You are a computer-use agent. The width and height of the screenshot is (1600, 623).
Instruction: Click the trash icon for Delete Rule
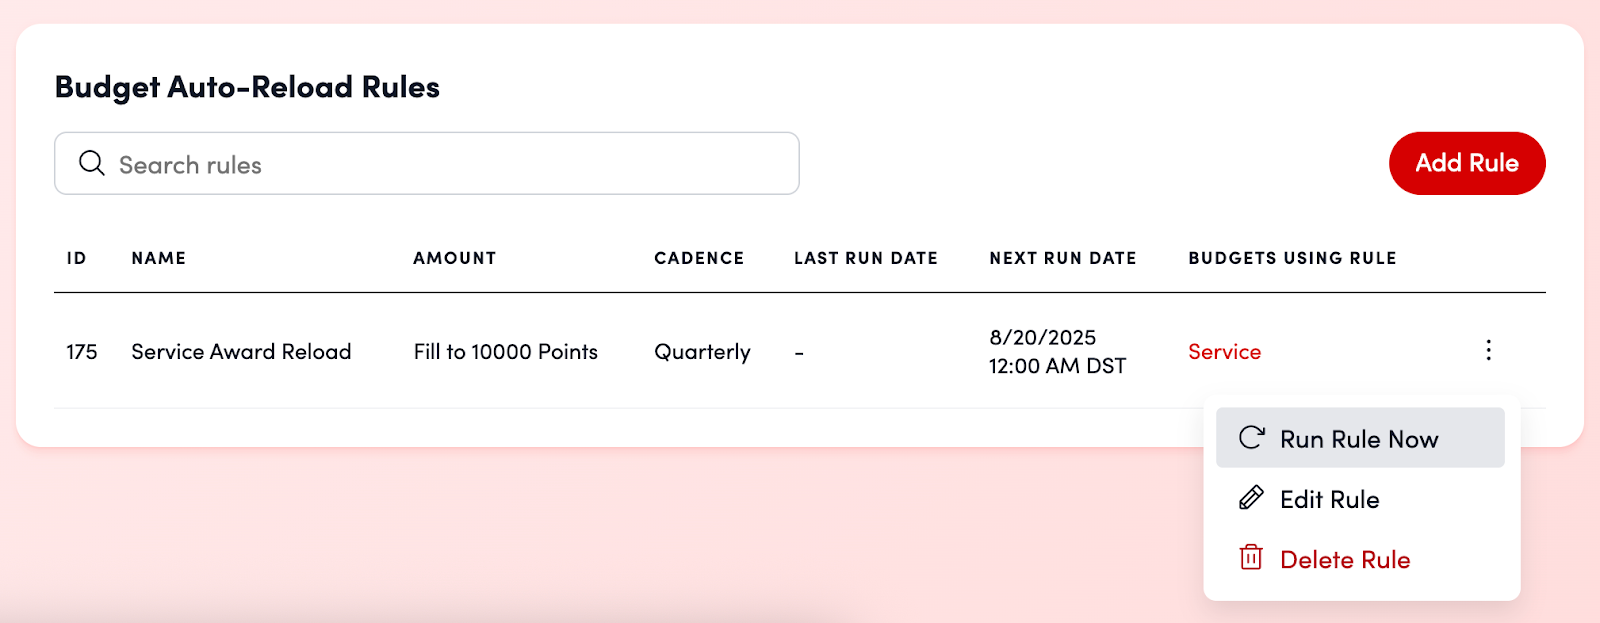1251,558
